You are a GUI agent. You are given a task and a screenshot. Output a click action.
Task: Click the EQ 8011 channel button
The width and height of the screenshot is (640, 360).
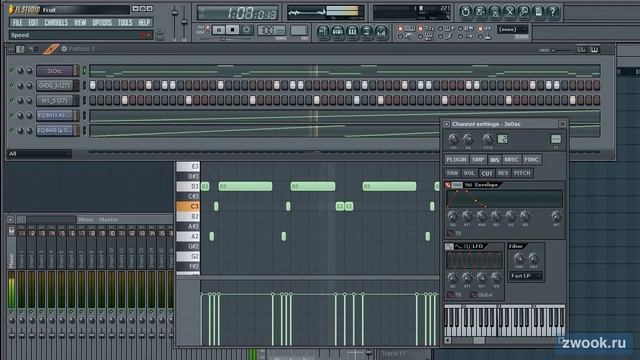55,115
